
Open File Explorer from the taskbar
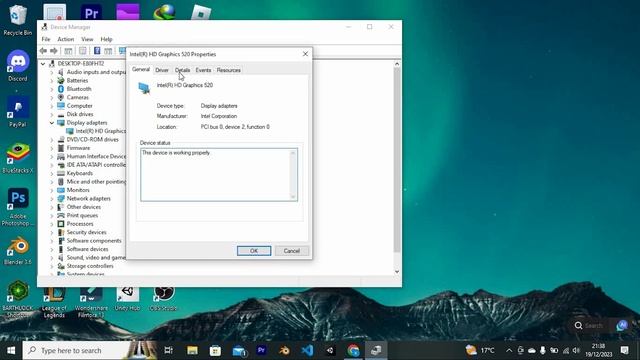click(x=192, y=350)
